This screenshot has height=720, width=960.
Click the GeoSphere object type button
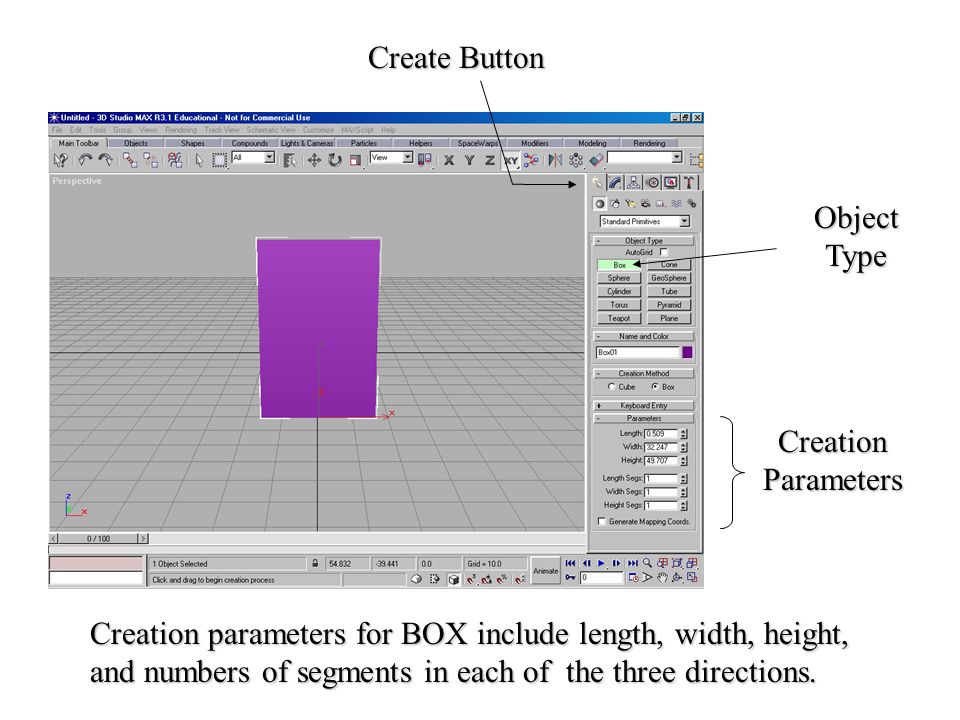669,278
